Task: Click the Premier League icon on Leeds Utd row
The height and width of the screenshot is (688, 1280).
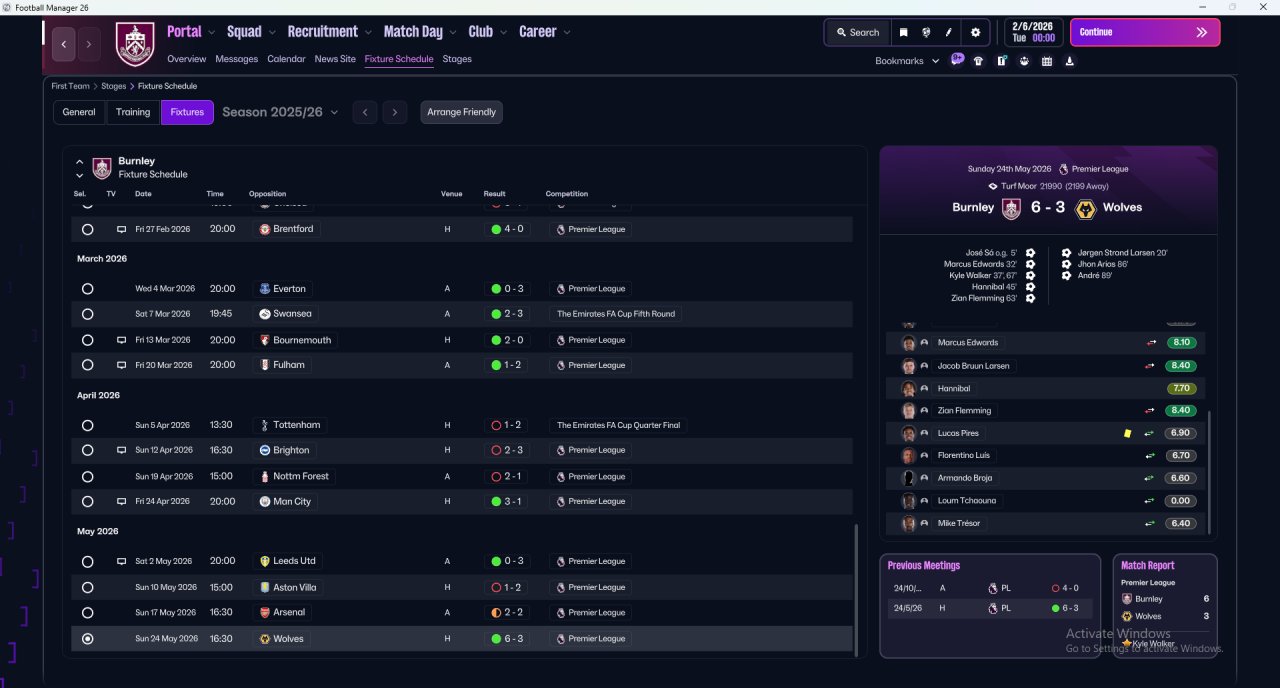Action: [560, 561]
